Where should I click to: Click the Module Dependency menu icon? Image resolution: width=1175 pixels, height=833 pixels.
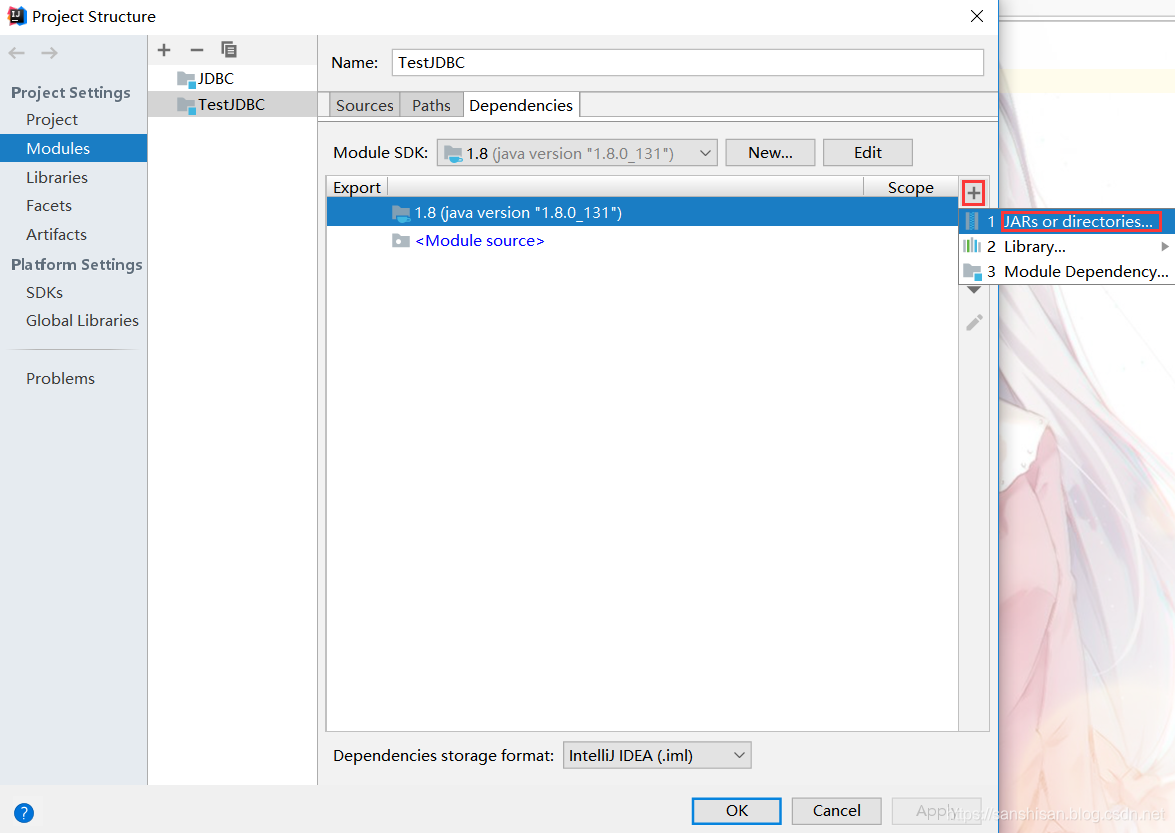point(972,271)
